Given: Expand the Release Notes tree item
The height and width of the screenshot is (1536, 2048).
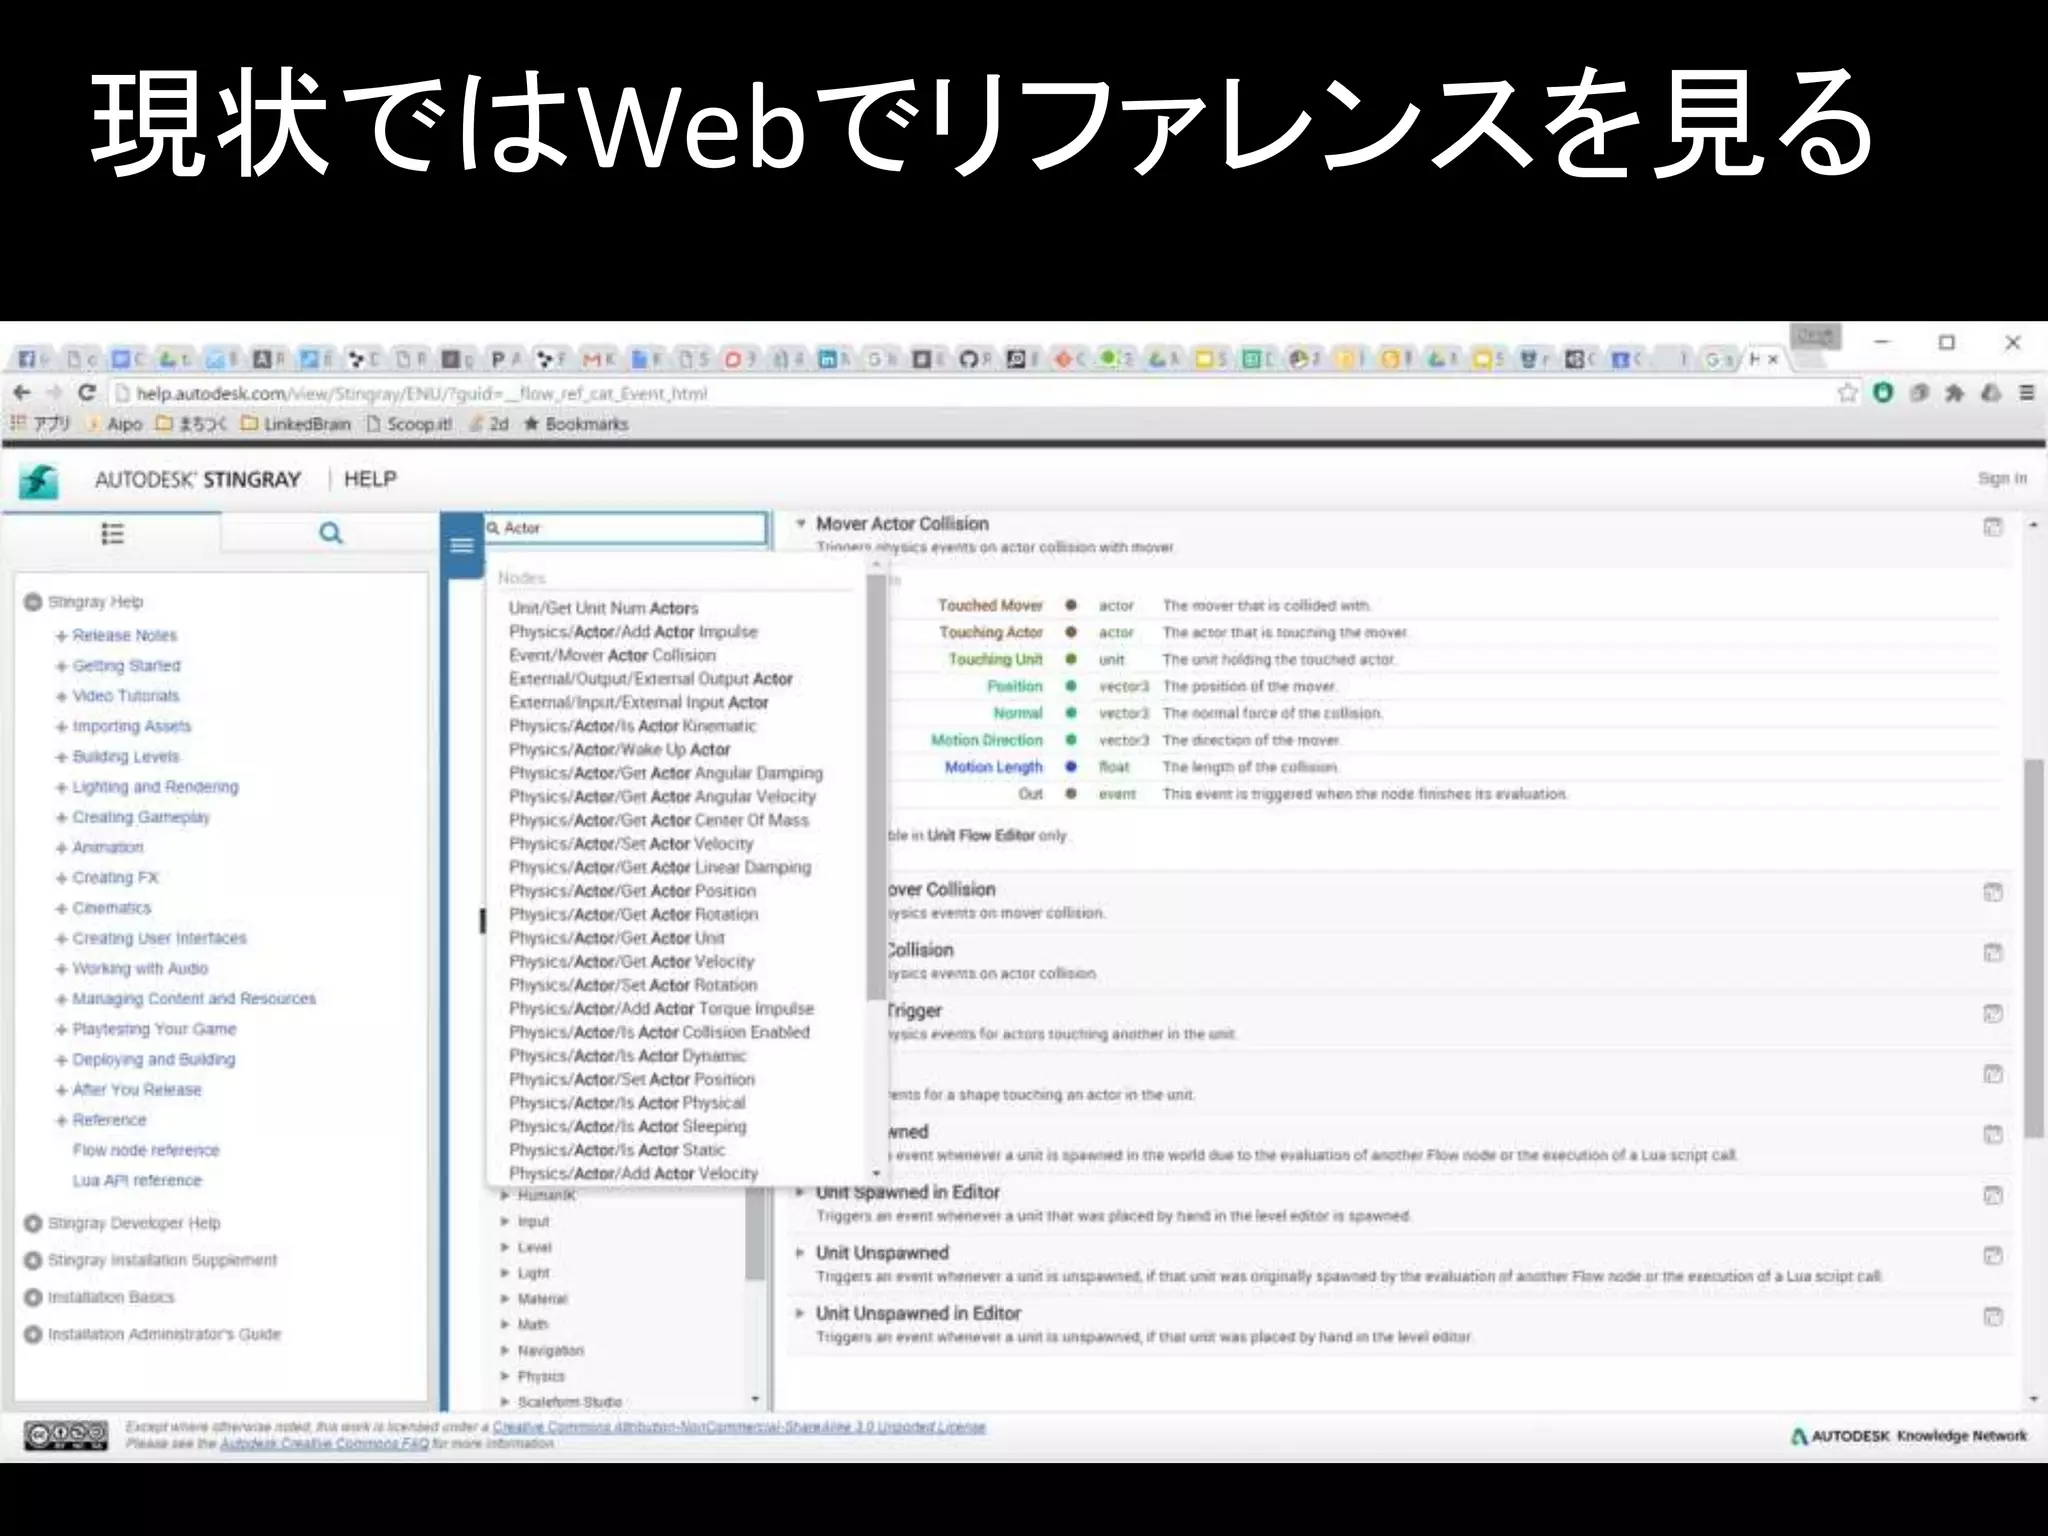Looking at the screenshot, I should pos(62,636).
